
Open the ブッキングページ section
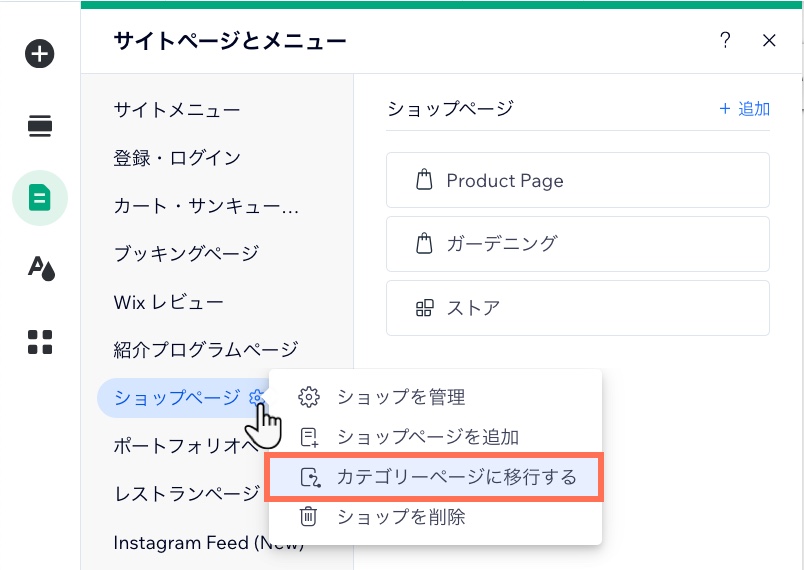[186, 254]
